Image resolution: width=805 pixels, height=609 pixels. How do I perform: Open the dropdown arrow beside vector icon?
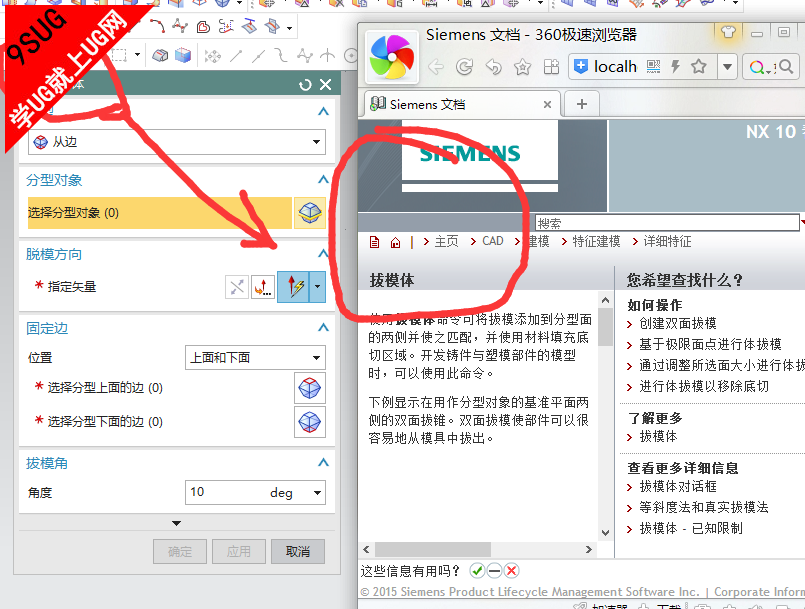coord(318,287)
